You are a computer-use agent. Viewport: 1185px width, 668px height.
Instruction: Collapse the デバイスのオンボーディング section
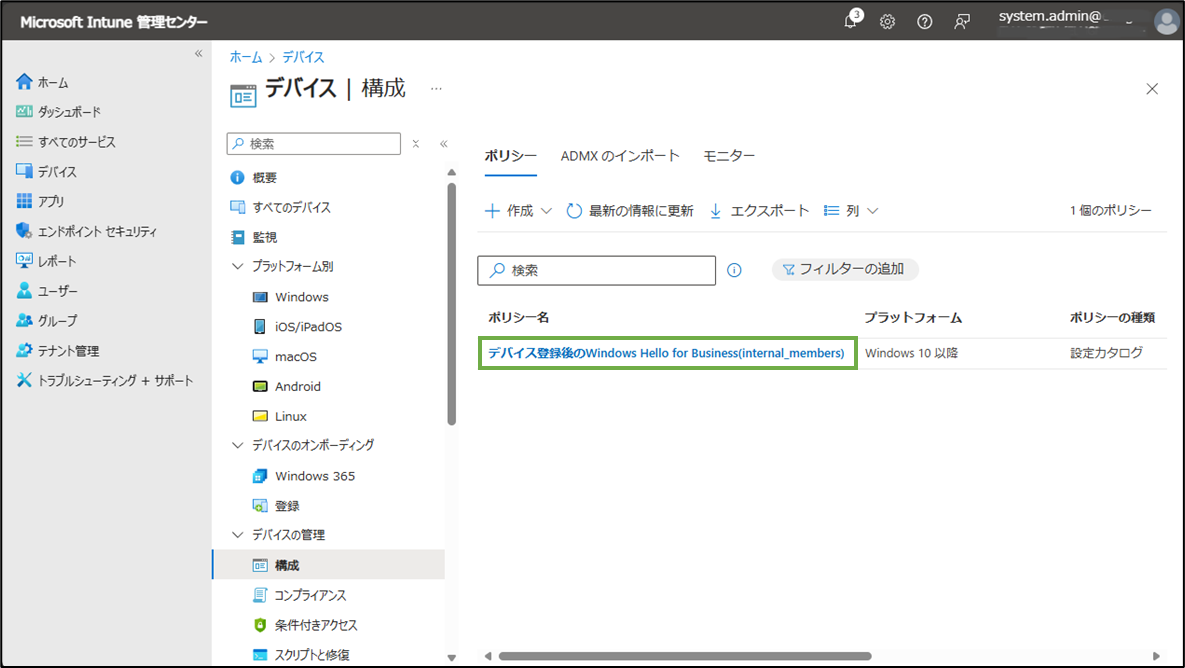pos(237,445)
